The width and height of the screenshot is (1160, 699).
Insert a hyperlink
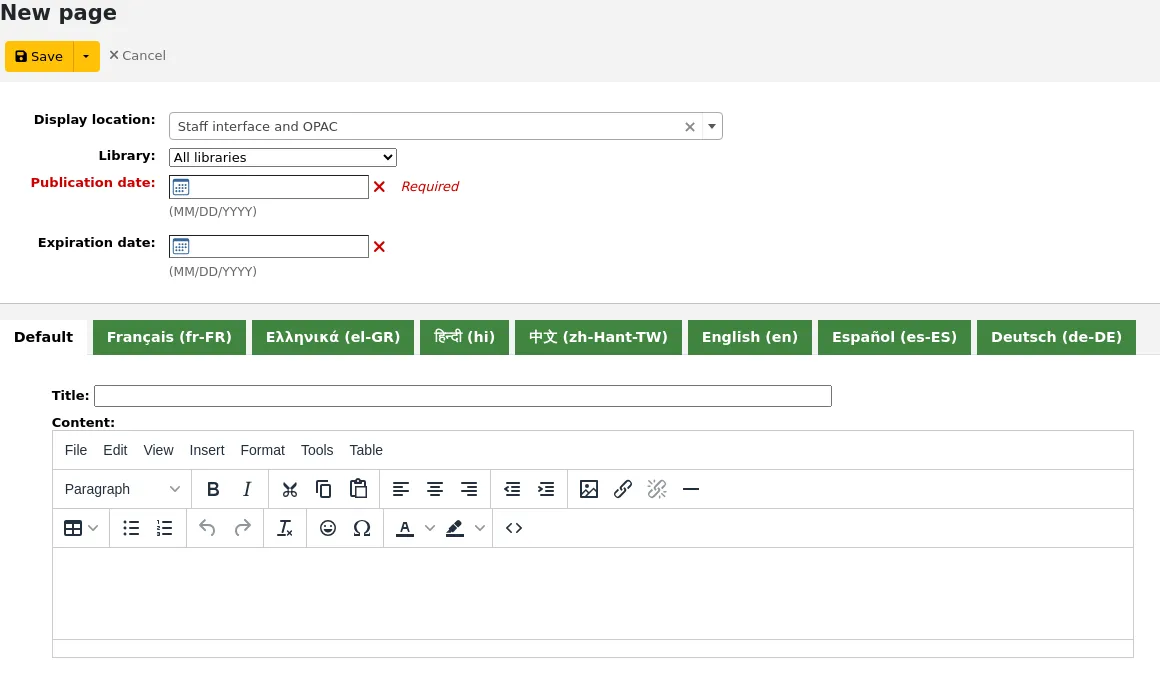click(x=623, y=489)
